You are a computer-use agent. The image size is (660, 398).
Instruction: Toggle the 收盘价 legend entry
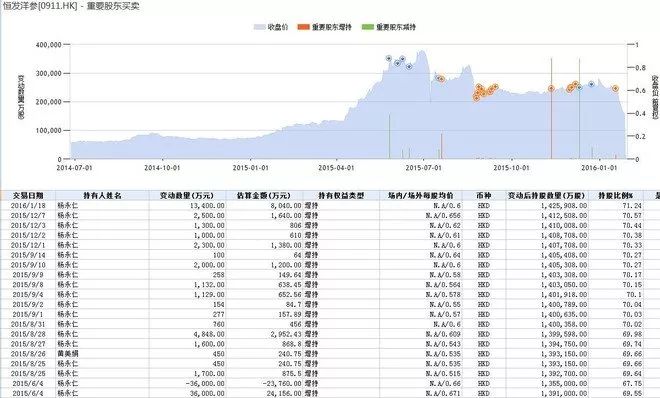pyautogui.click(x=271, y=27)
